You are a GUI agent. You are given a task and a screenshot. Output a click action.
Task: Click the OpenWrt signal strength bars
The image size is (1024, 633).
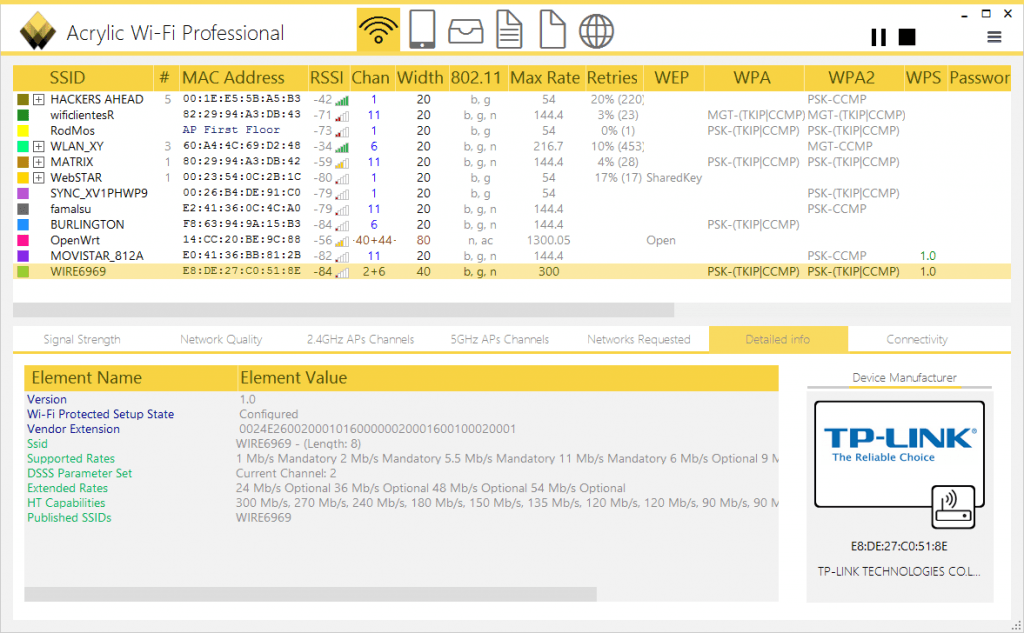pos(342,241)
